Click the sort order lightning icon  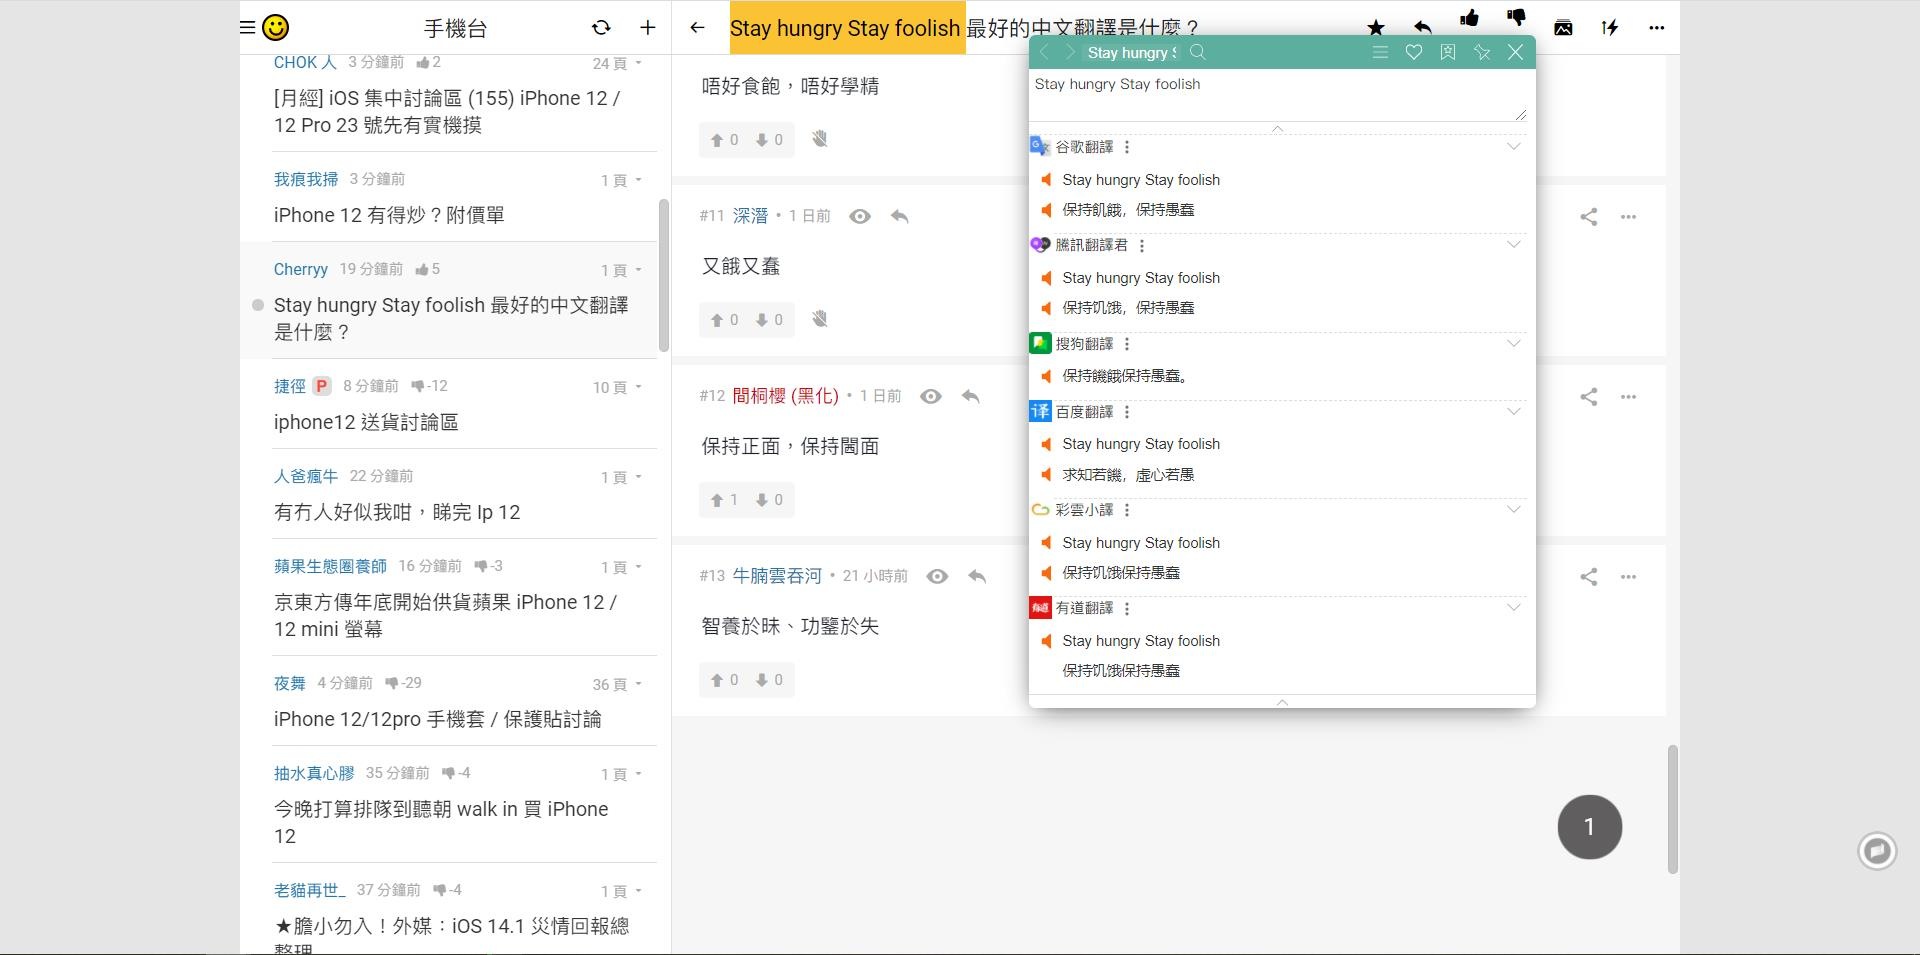[1610, 28]
